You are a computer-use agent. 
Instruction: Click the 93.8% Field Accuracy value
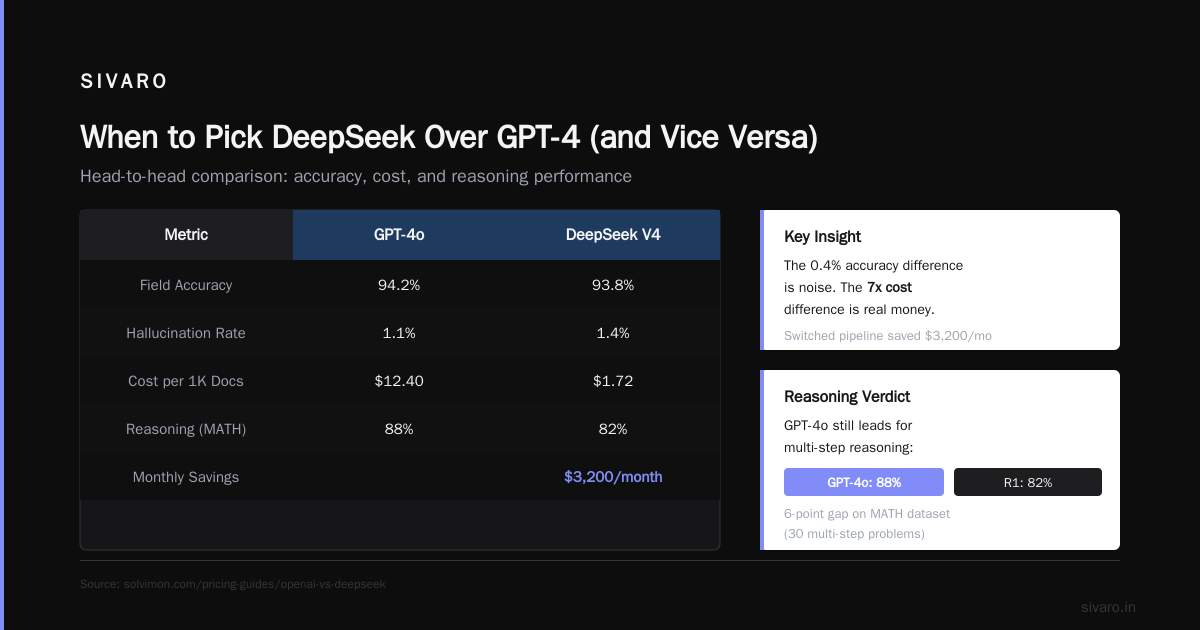[613, 285]
